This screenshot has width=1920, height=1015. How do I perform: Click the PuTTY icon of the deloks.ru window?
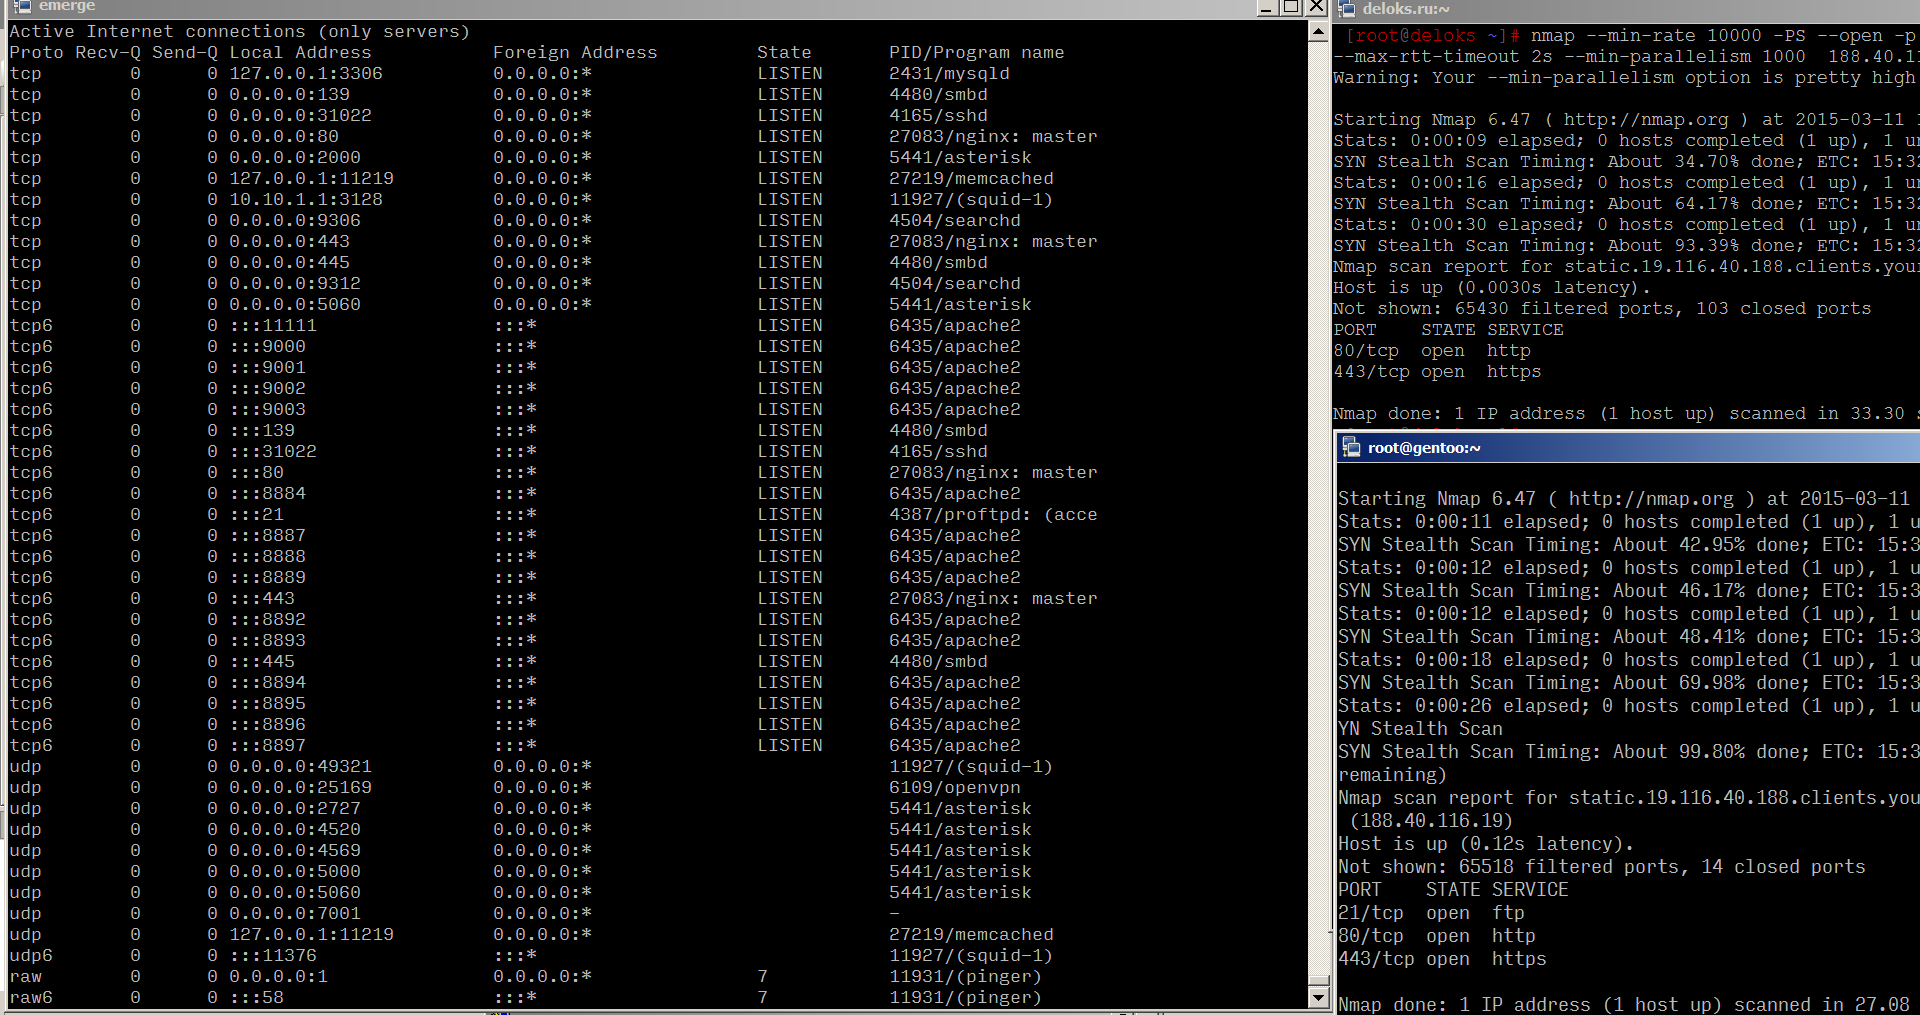[1346, 8]
